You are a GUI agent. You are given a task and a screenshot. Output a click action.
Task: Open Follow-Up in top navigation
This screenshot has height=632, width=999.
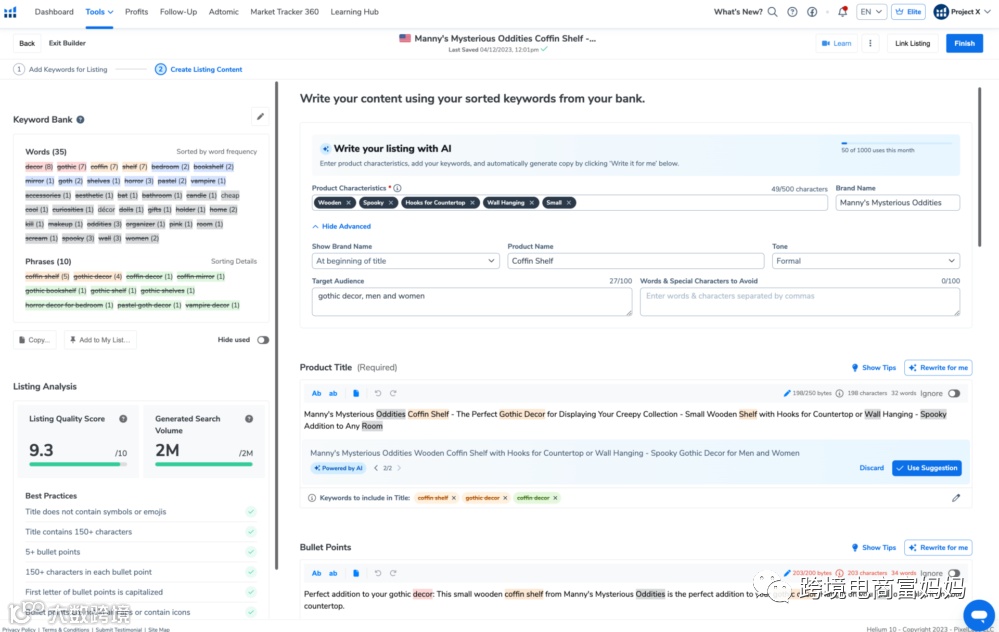(x=178, y=11)
